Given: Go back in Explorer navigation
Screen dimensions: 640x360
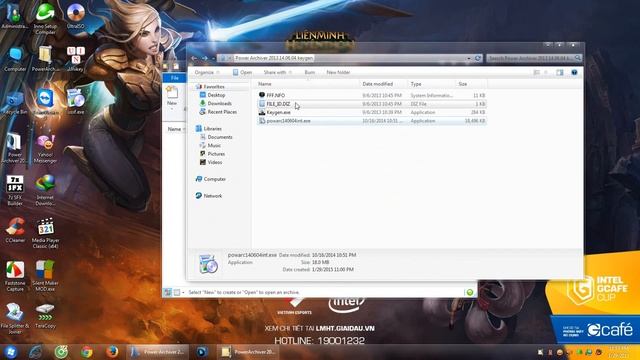Looking at the screenshot, I should (194, 58).
